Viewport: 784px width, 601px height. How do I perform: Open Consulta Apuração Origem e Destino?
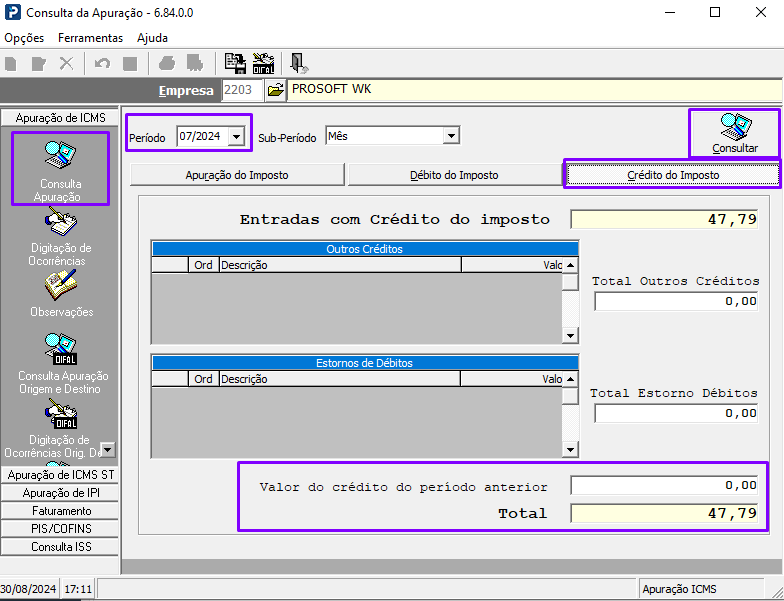tap(62, 363)
